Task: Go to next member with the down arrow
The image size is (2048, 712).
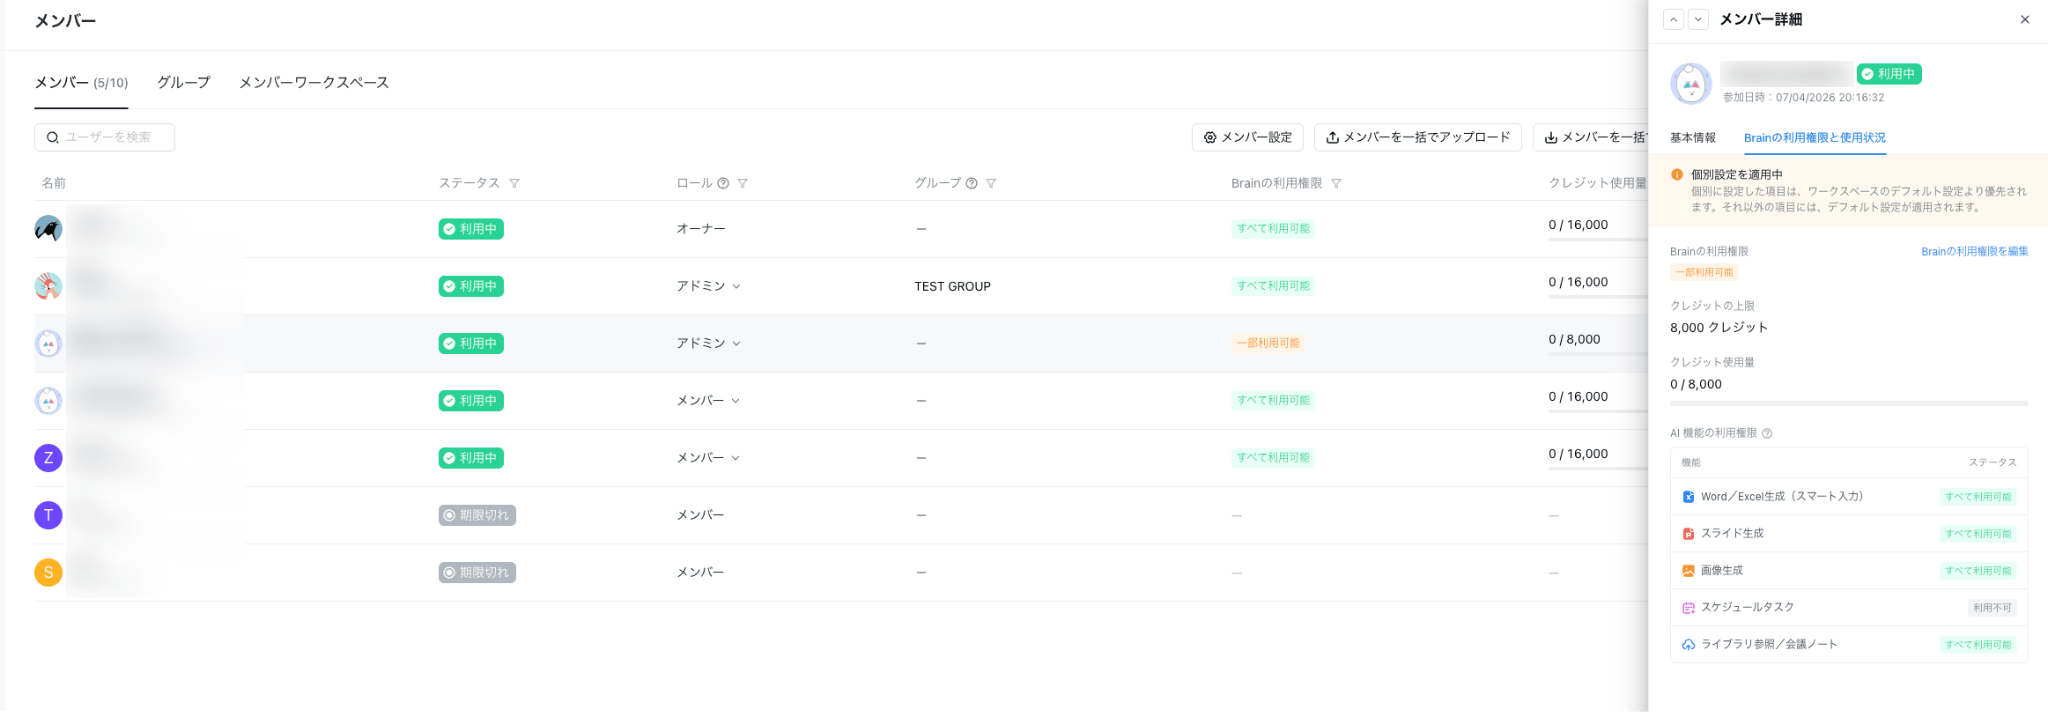Action: tap(1698, 20)
